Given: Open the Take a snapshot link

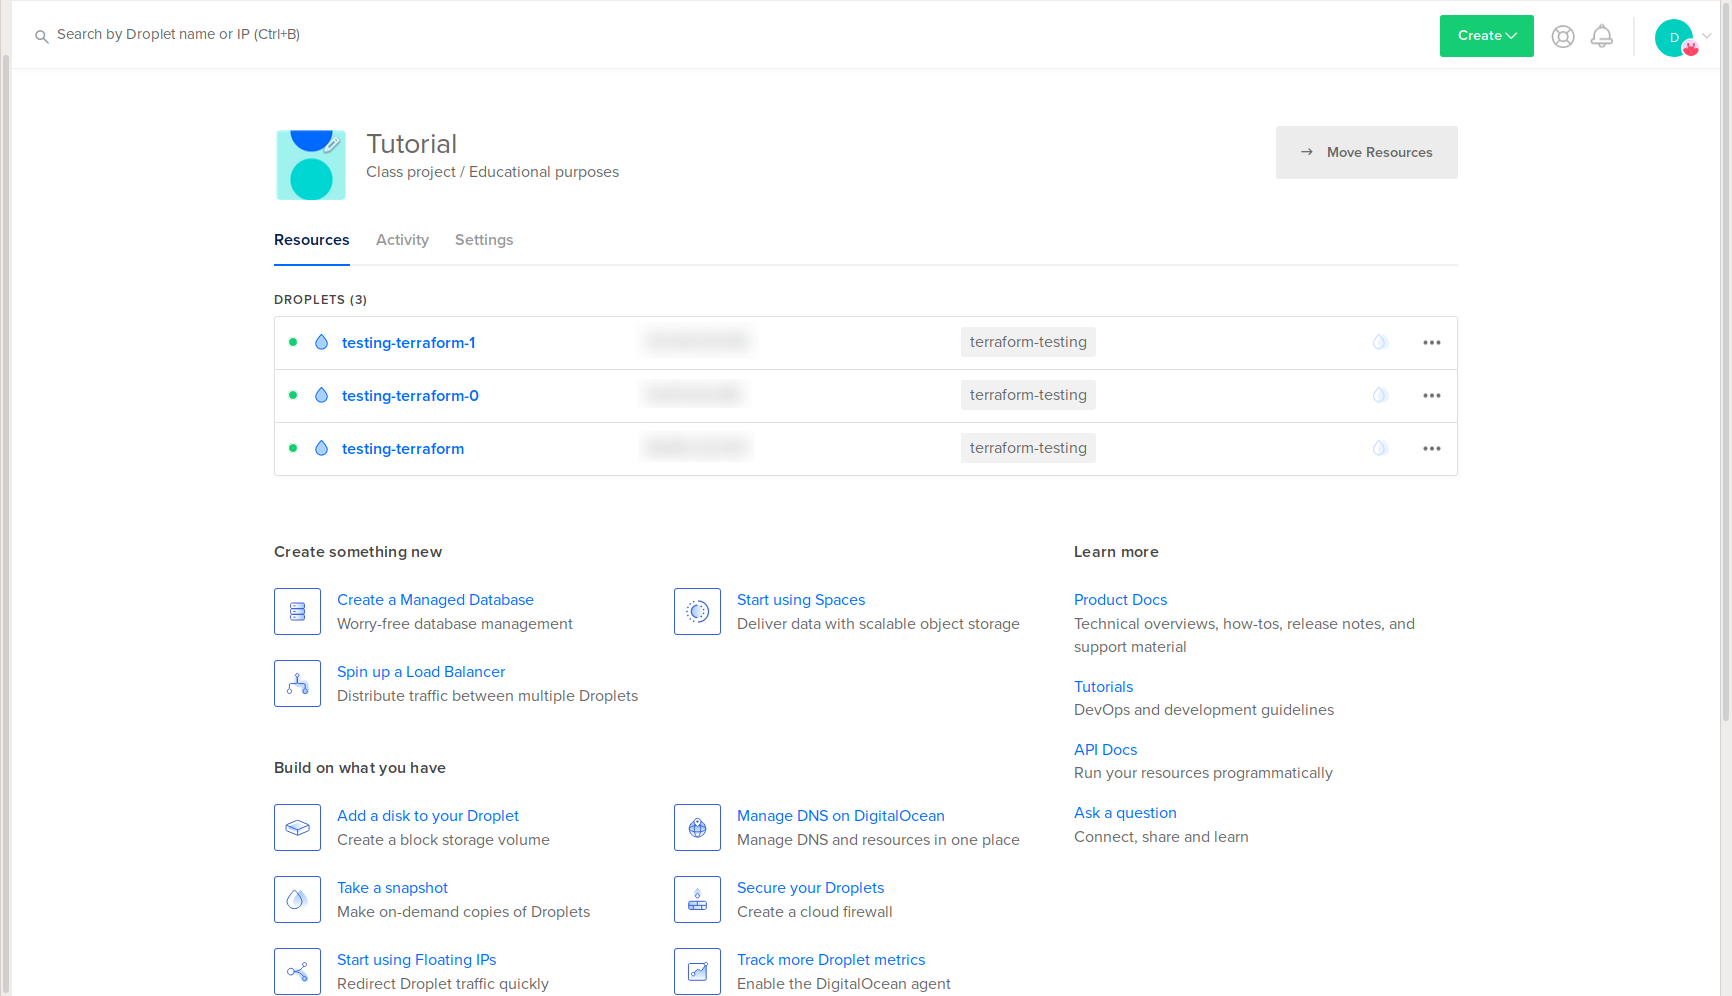Looking at the screenshot, I should [392, 888].
